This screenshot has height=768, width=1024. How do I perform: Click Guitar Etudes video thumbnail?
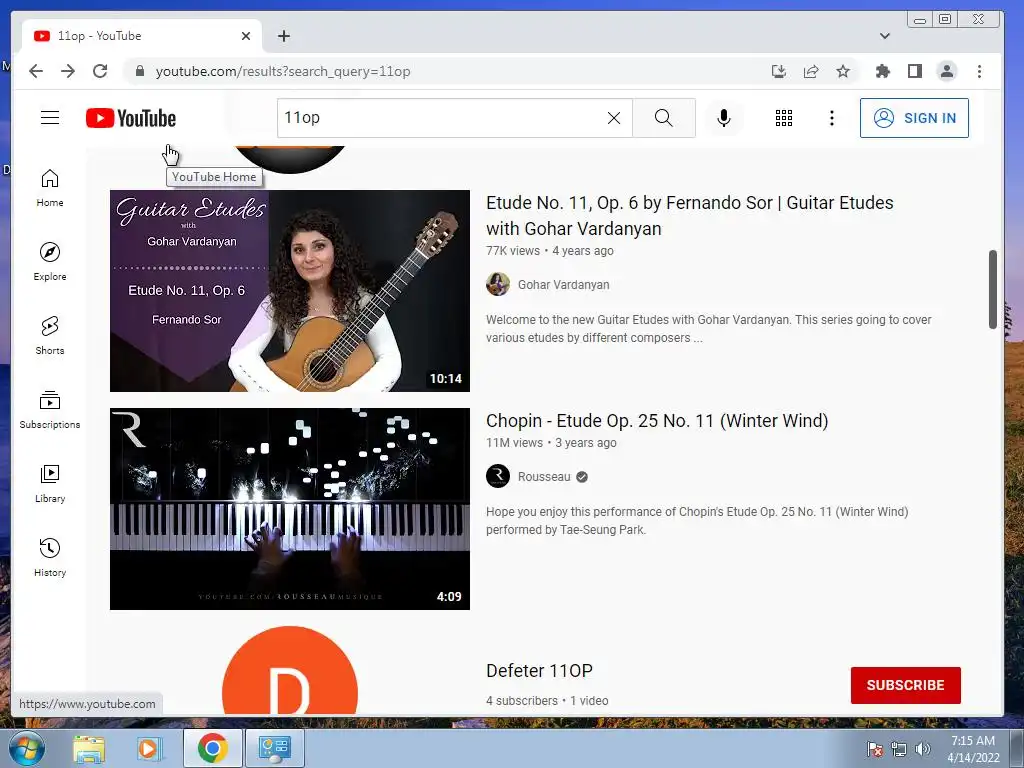click(290, 291)
